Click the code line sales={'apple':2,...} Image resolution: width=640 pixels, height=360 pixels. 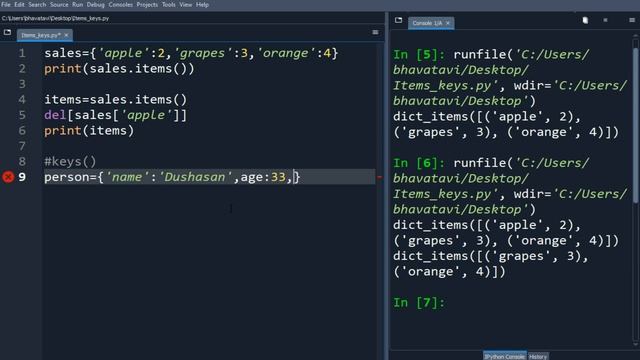191,53
